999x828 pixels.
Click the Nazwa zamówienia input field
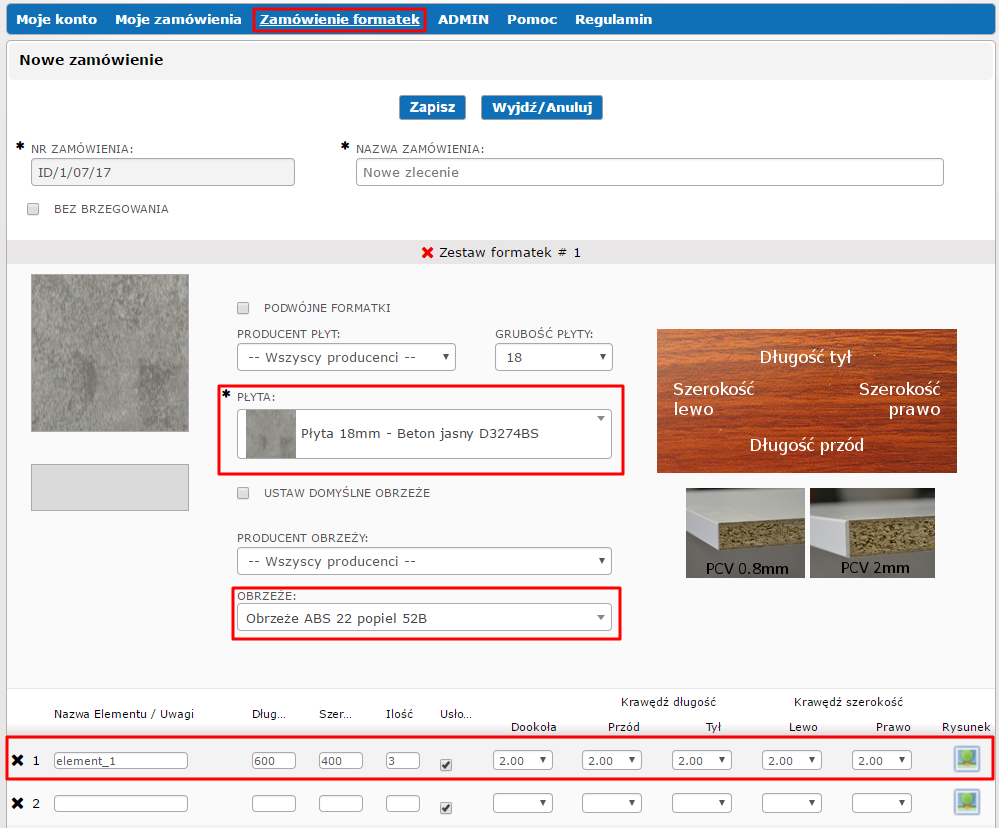649,172
